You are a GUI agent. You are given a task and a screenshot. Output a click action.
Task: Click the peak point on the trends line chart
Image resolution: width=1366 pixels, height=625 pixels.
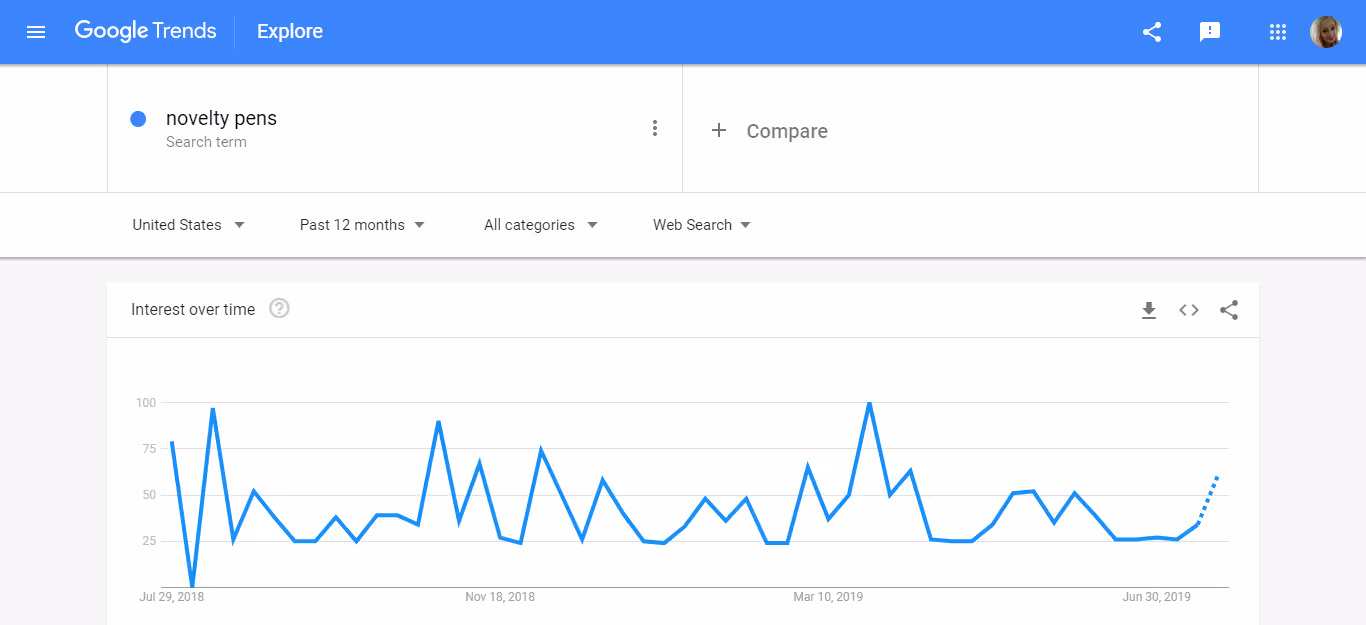pyautogui.click(x=868, y=403)
